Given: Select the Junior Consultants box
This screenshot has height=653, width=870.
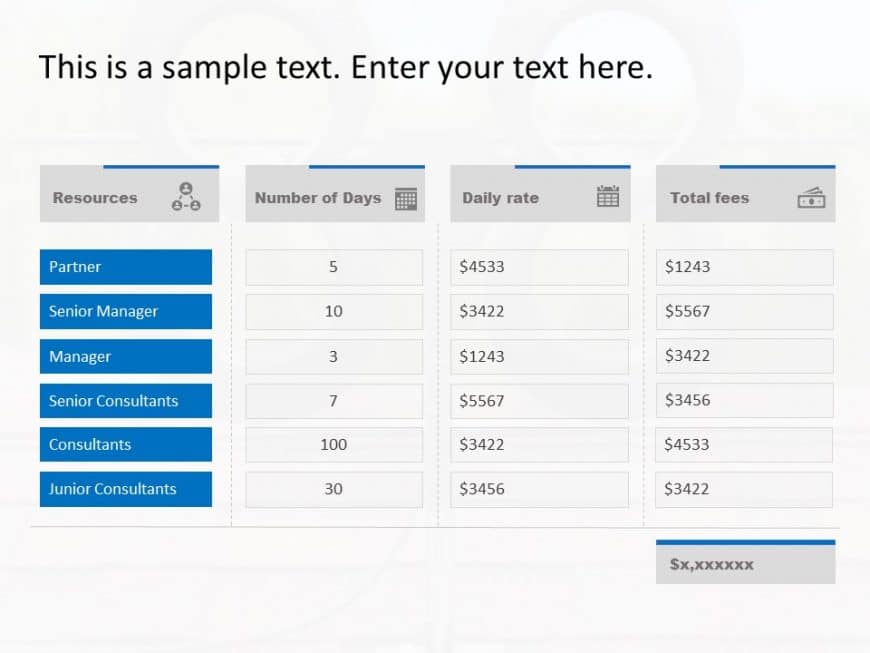Looking at the screenshot, I should click(126, 489).
